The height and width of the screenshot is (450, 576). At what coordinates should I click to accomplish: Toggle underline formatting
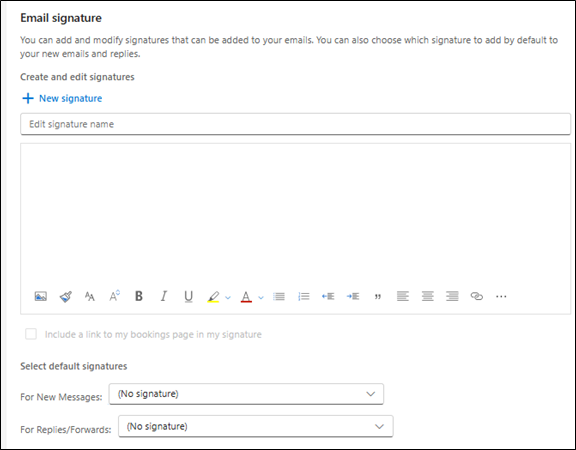click(188, 296)
